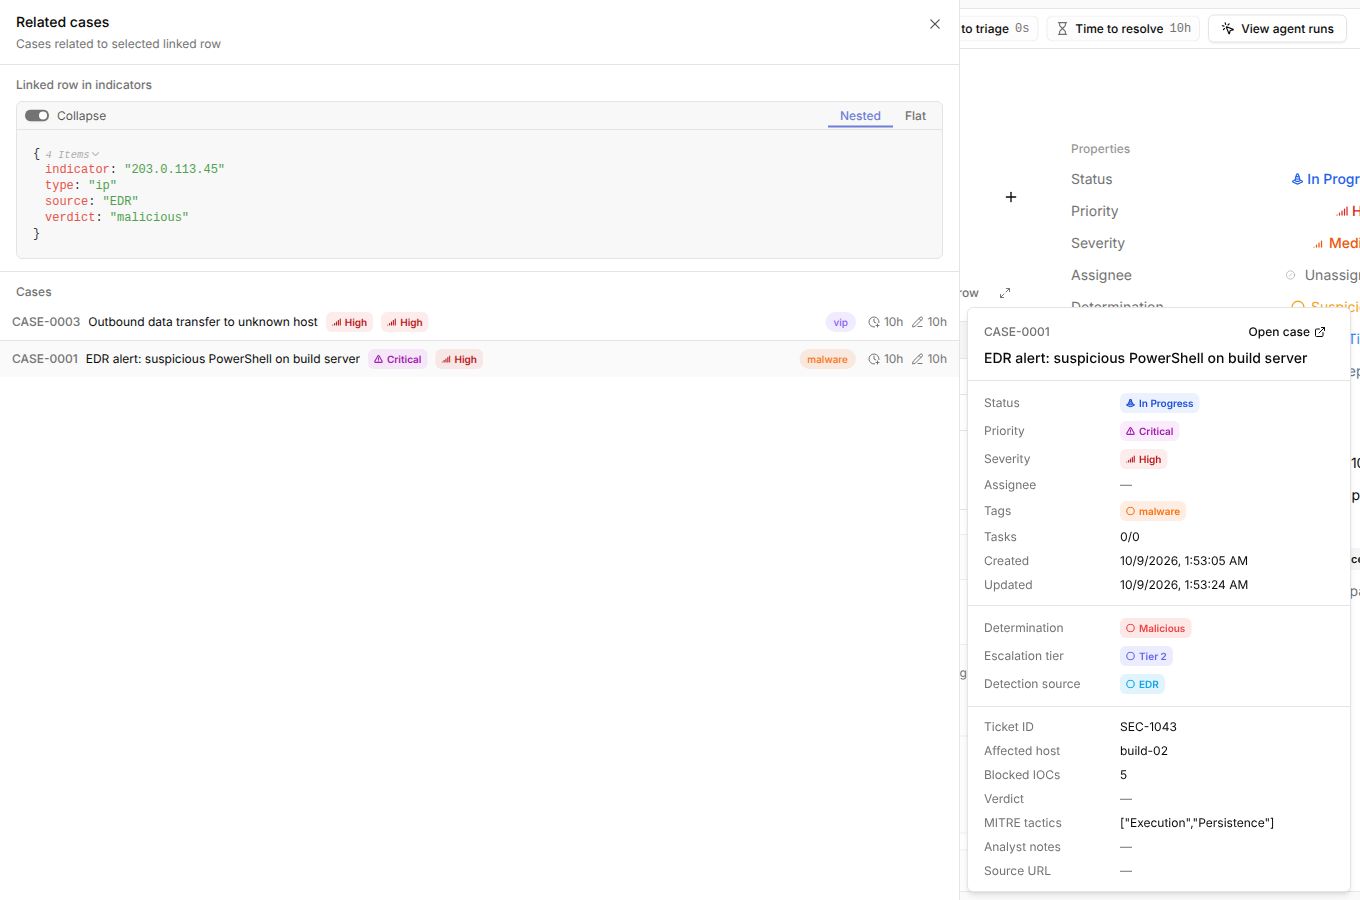Click the In Progress status in Properties panel

tap(1325, 179)
